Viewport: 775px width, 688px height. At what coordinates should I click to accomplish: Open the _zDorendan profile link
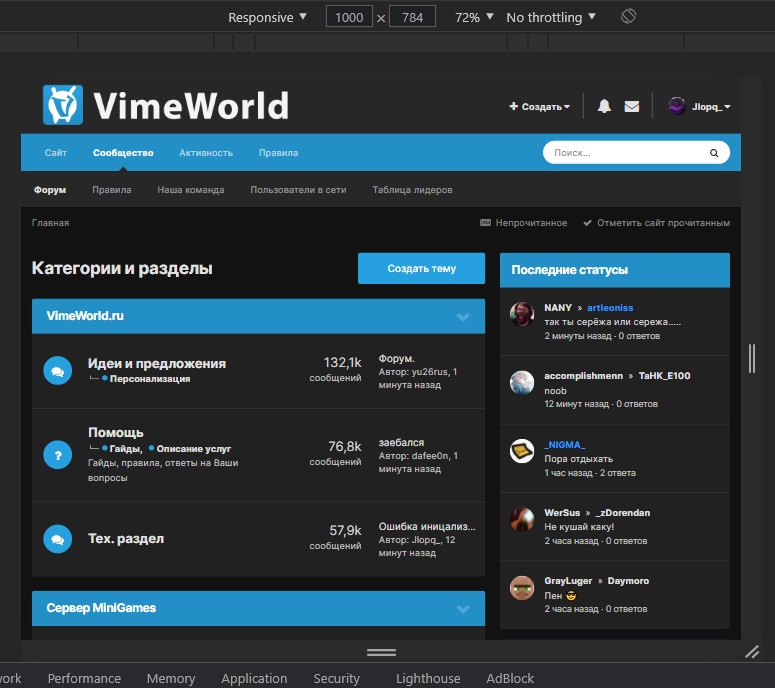click(623, 513)
